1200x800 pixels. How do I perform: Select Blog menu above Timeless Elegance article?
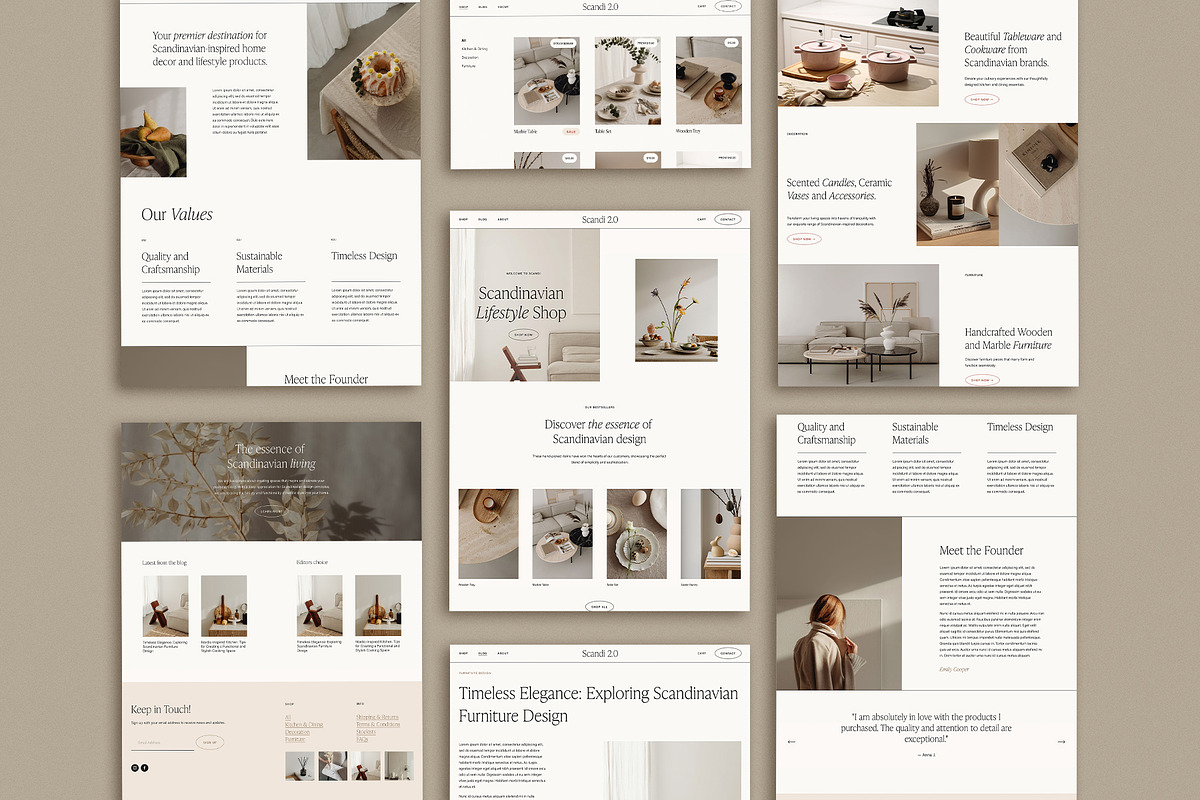point(482,653)
